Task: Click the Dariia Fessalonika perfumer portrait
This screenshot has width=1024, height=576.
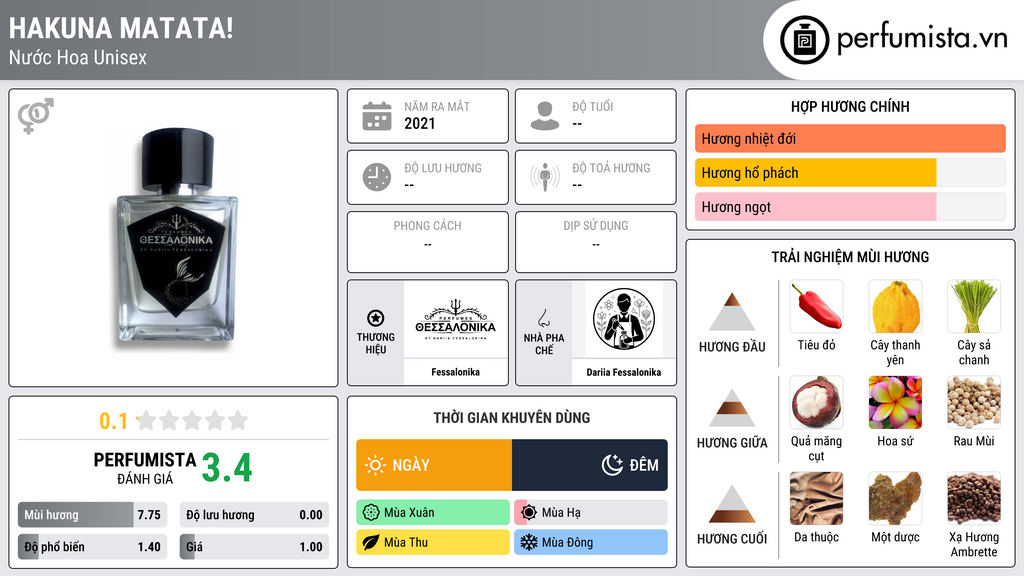Action: pos(624,319)
